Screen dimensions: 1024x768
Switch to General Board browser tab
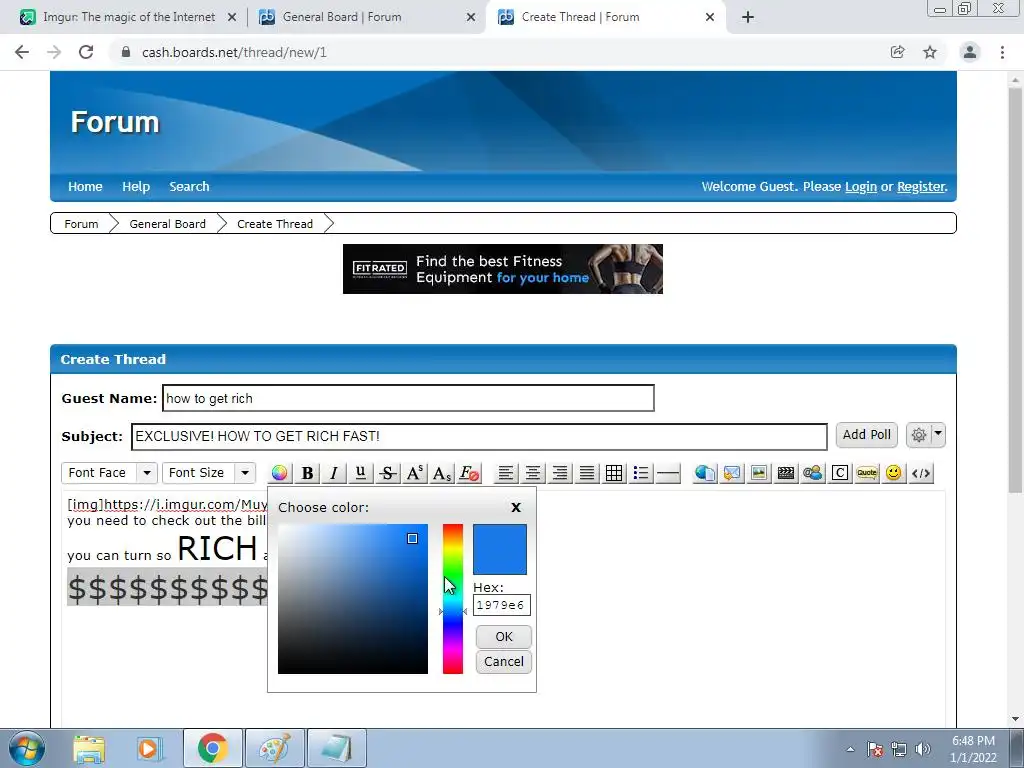tap(367, 17)
